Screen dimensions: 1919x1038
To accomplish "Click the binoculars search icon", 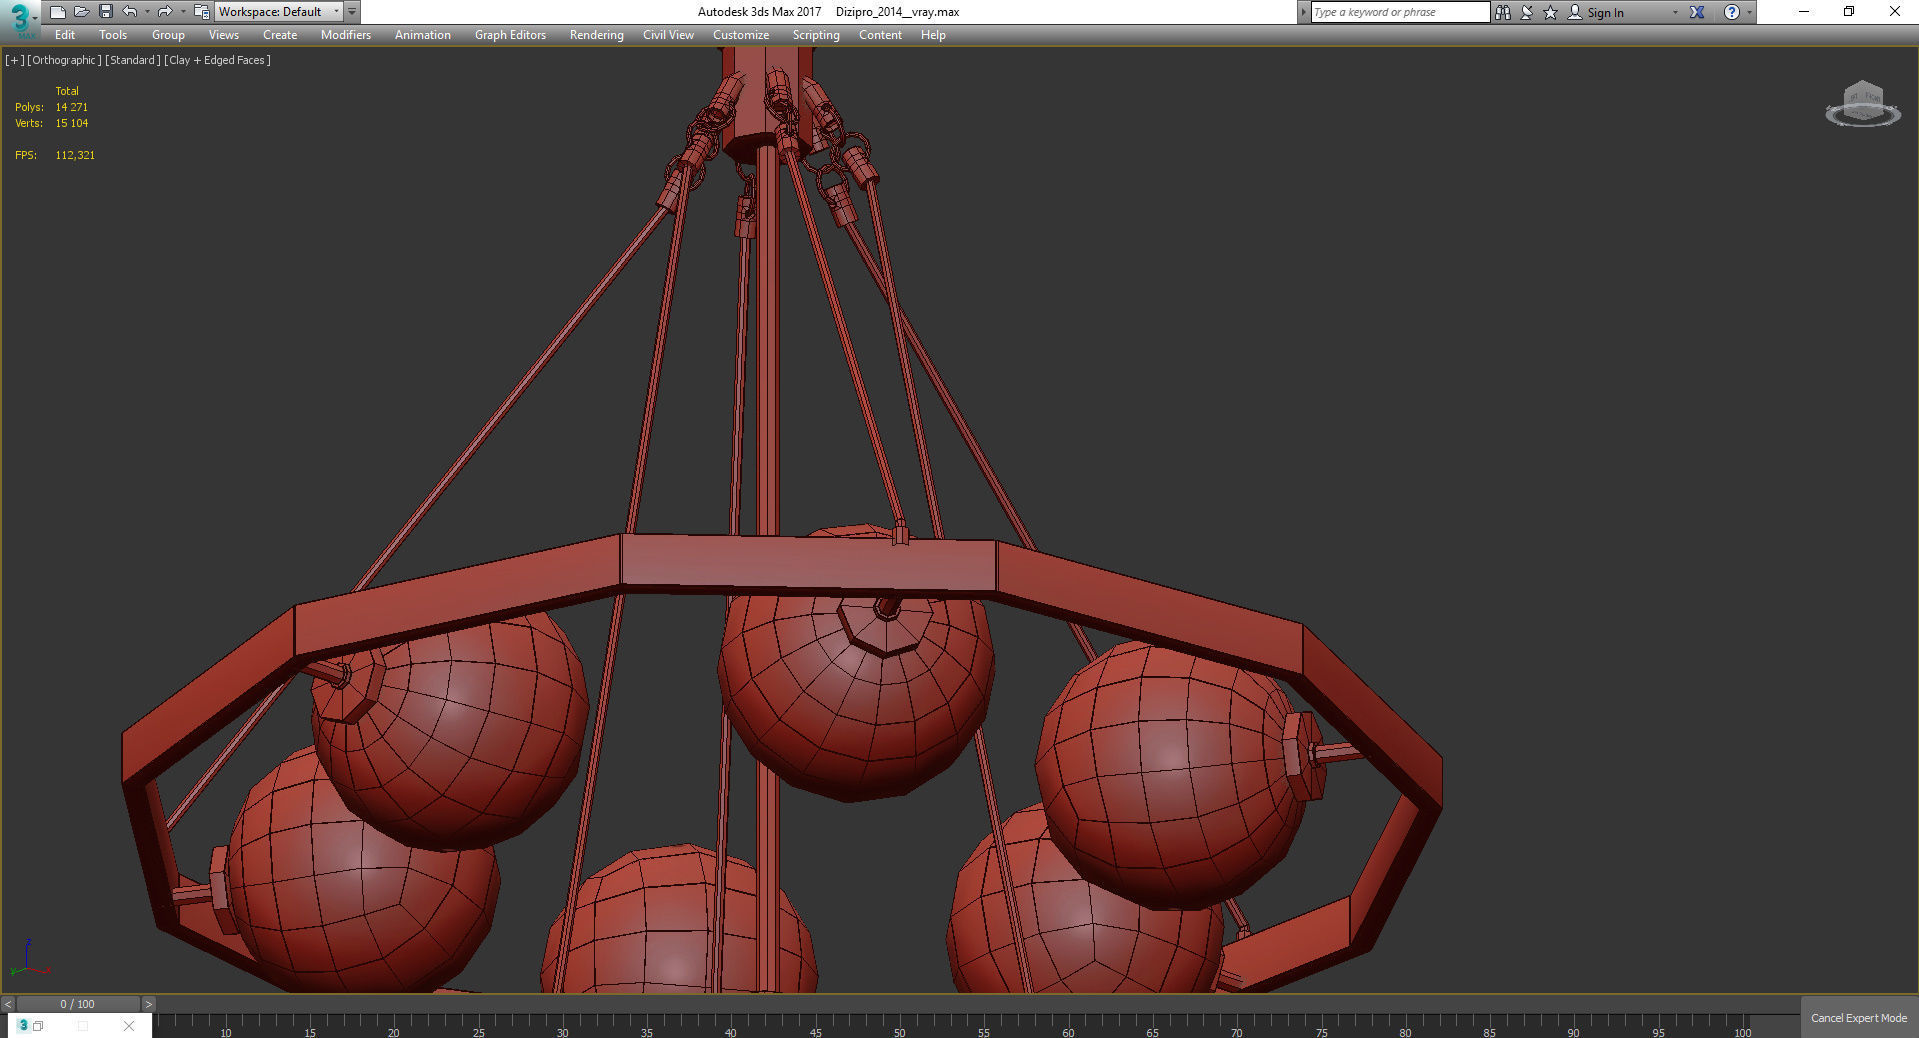I will (x=1503, y=12).
